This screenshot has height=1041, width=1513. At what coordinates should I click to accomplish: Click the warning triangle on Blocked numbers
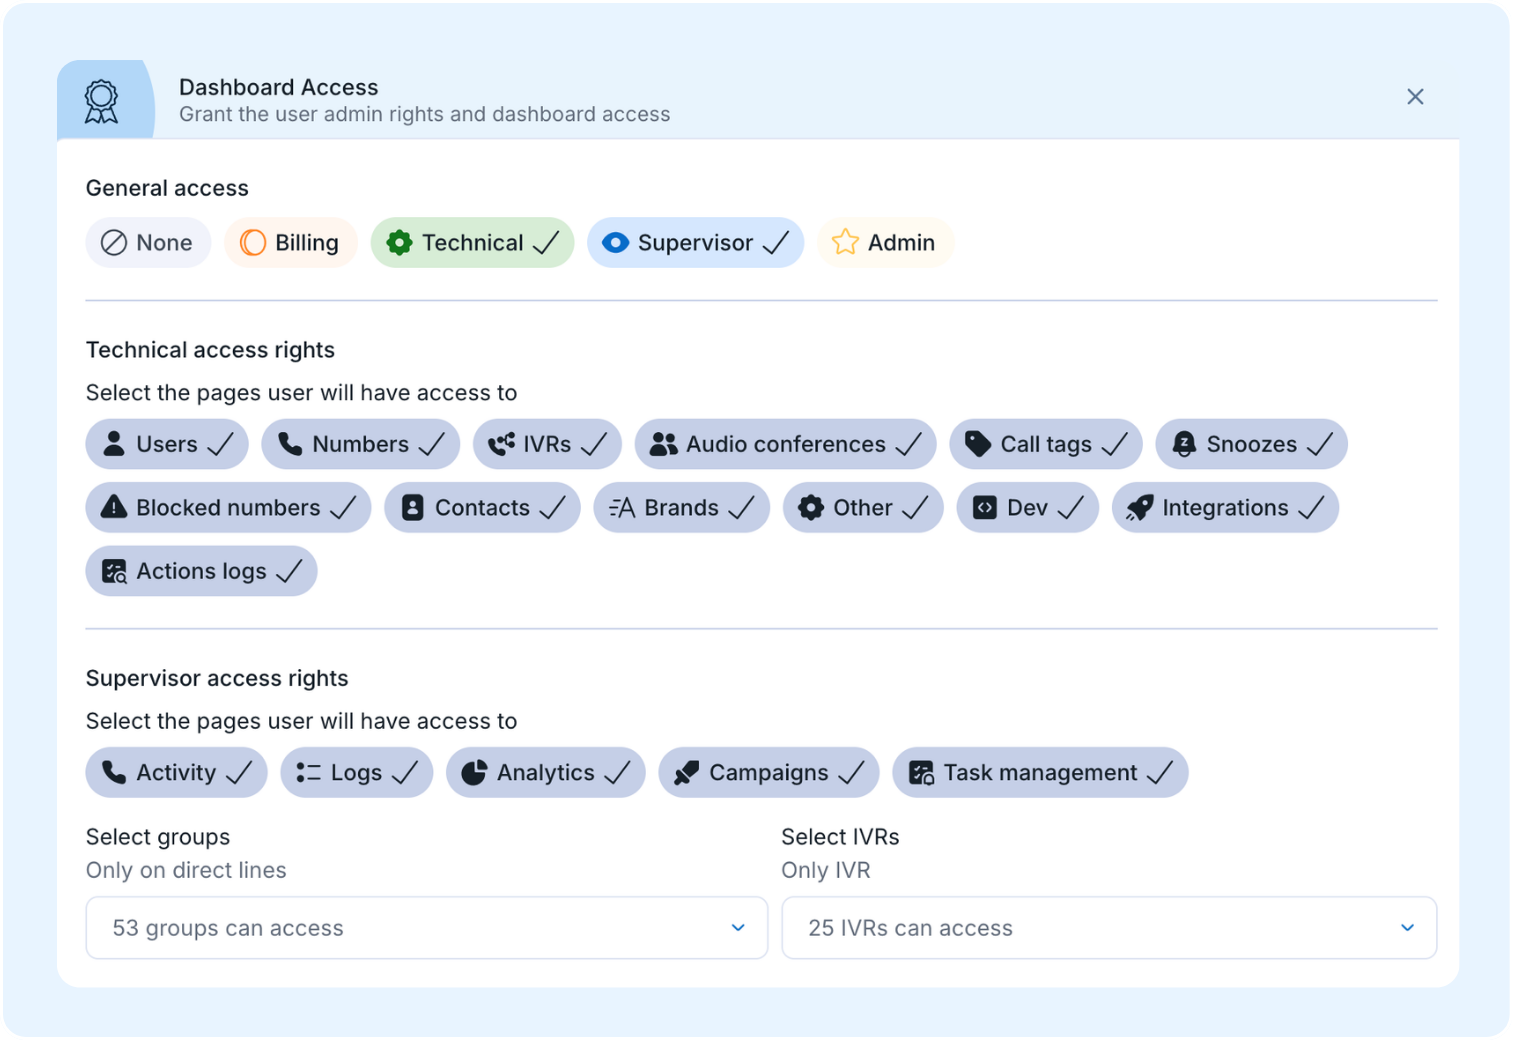click(114, 508)
